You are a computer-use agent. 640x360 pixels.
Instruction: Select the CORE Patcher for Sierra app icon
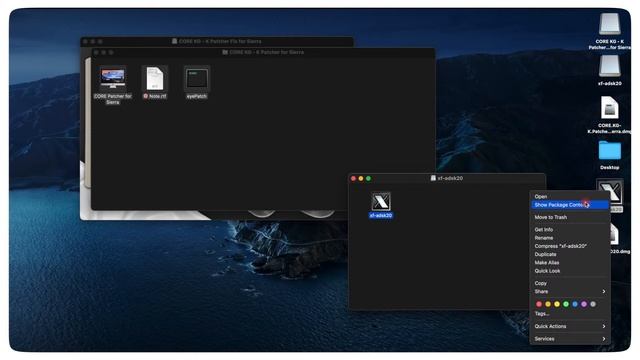[x=113, y=78]
